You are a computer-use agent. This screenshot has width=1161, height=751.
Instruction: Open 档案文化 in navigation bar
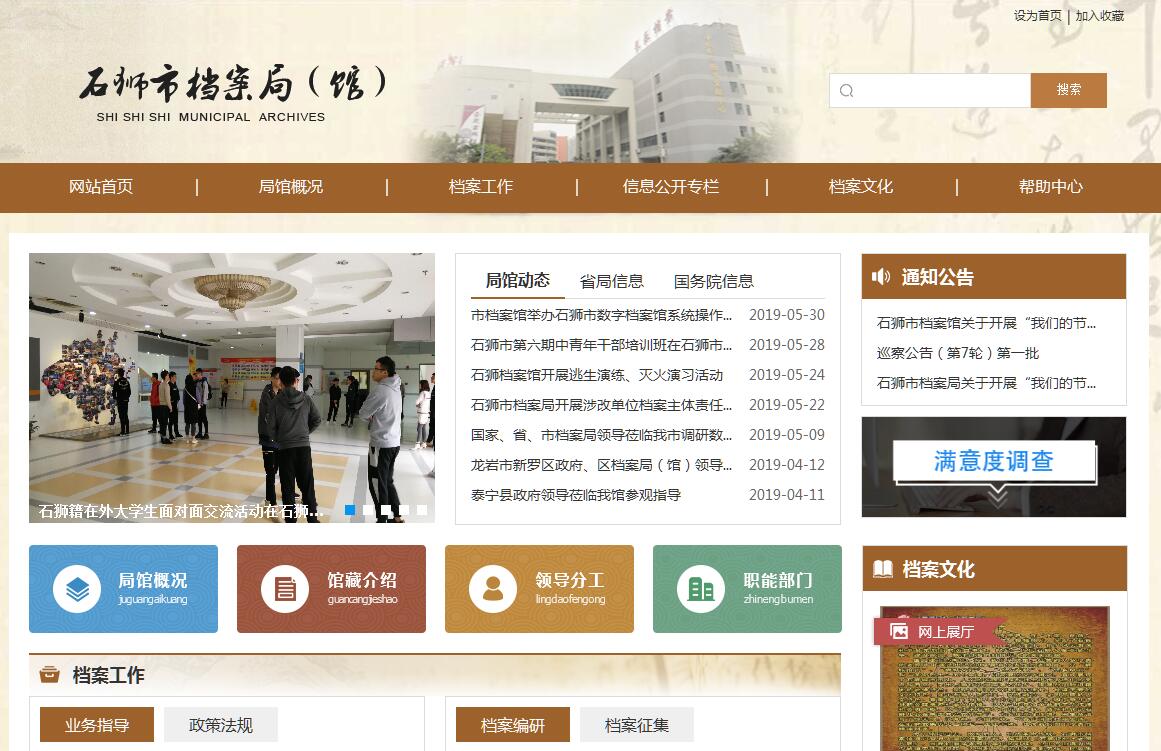pyautogui.click(x=860, y=187)
